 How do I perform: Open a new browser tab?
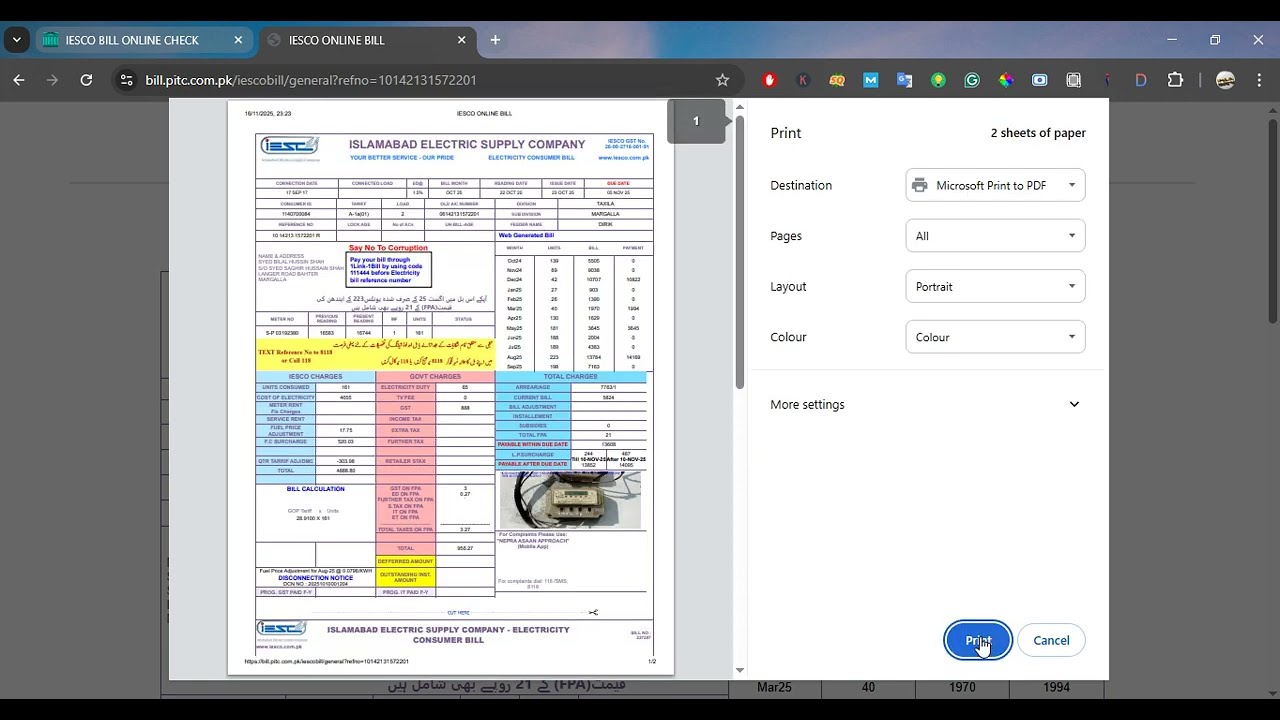[495, 40]
